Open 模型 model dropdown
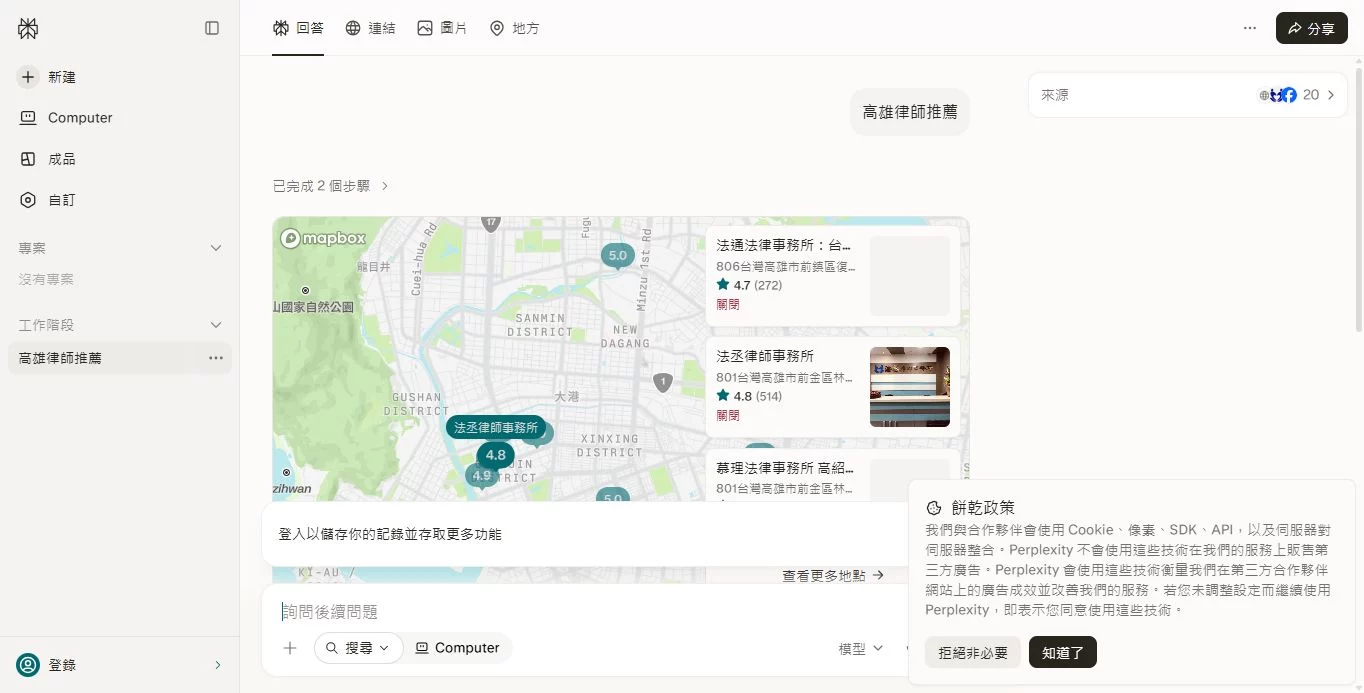The image size is (1364, 693). [x=861, y=648]
